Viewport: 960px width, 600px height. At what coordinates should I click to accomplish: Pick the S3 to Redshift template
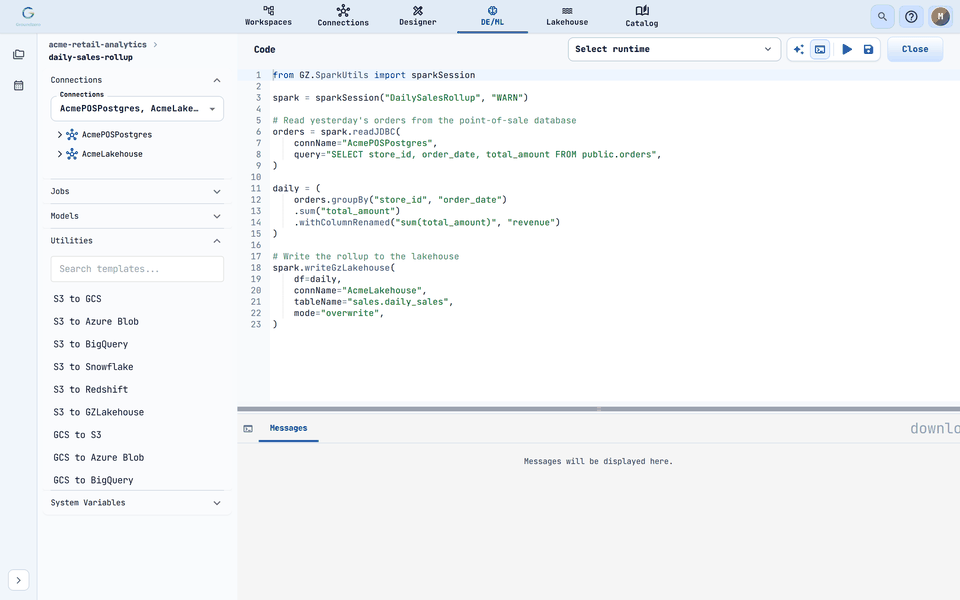click(x=91, y=389)
